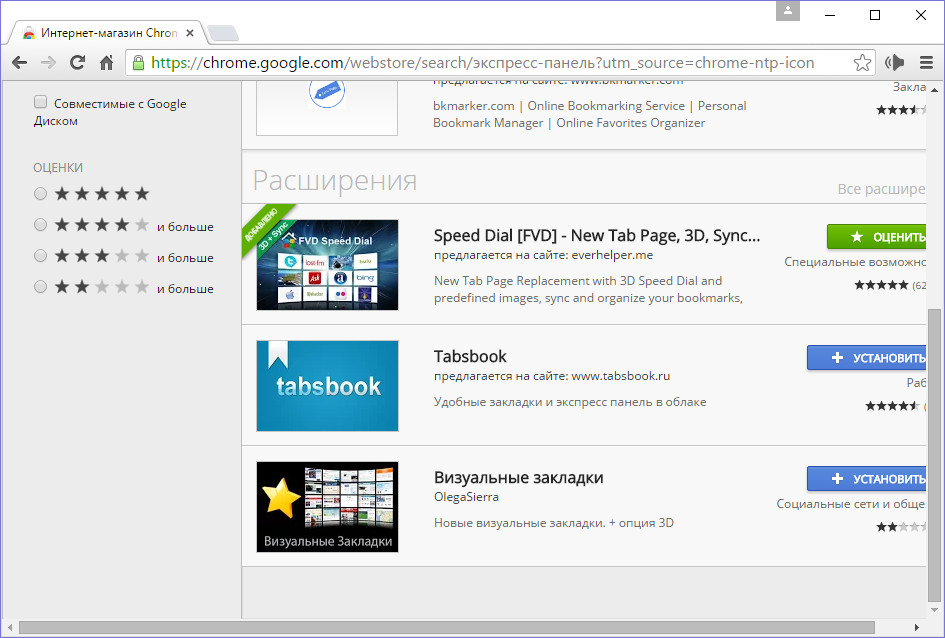Click the 'ОЦЕНКИ' filter heading

pyautogui.click(x=58, y=167)
